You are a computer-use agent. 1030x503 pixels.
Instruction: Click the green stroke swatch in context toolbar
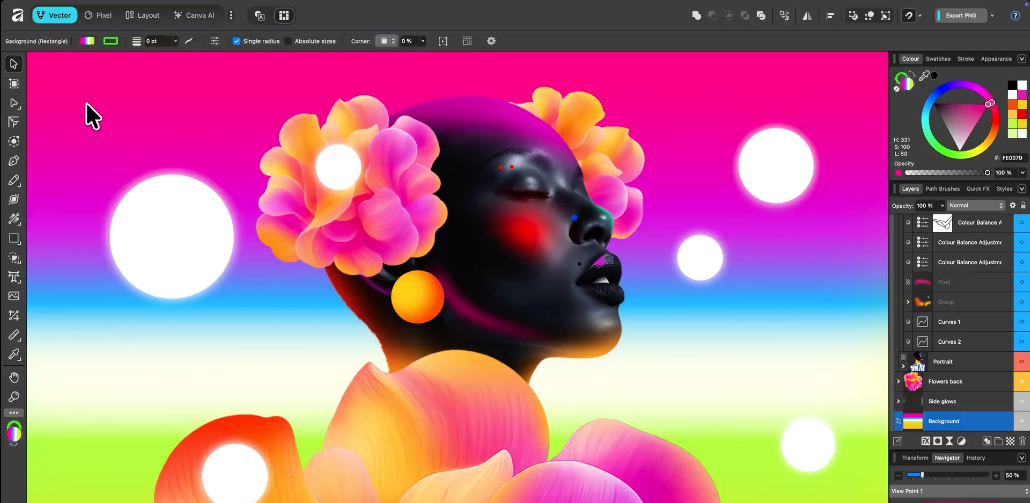click(x=110, y=41)
